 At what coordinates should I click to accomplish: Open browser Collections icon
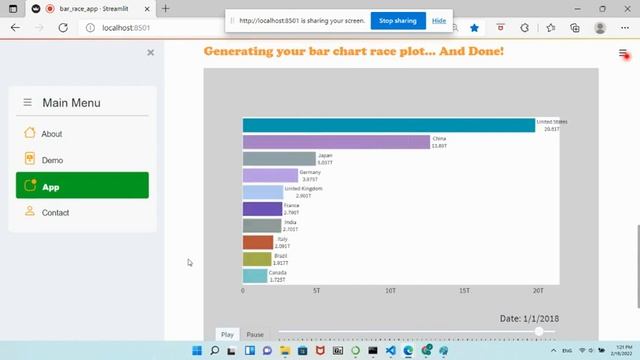(575, 28)
